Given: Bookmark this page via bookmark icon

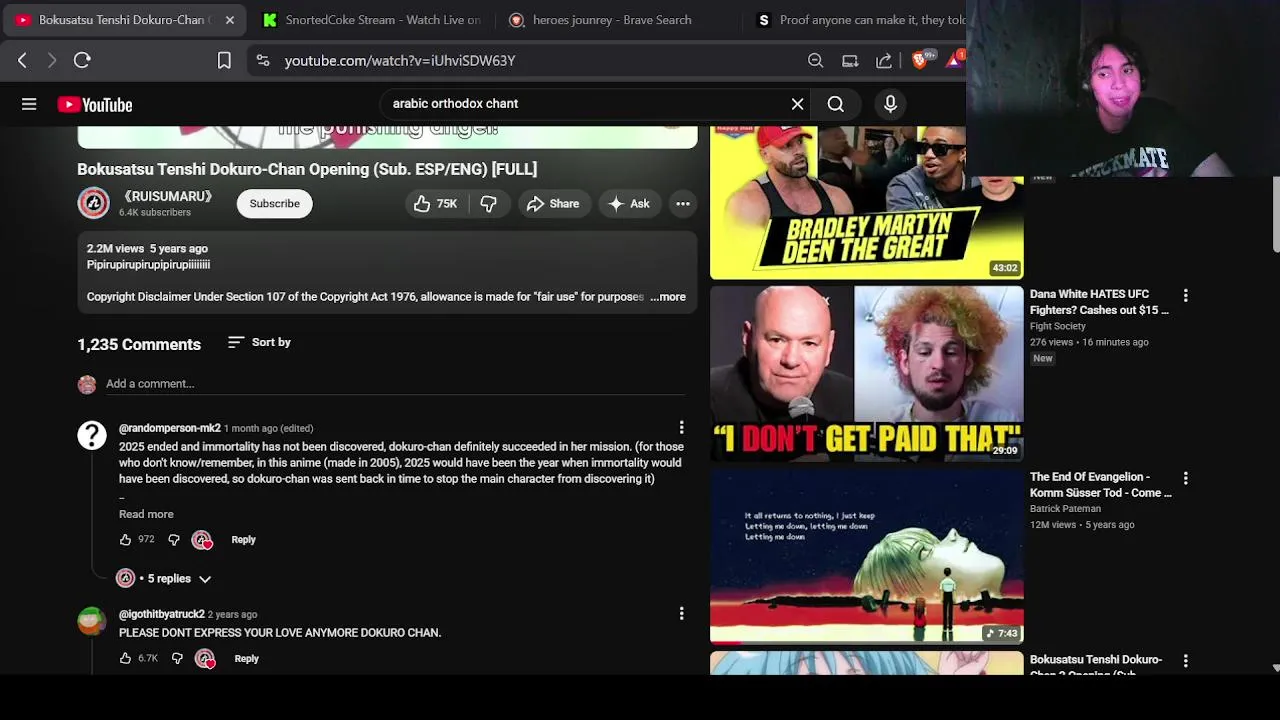Looking at the screenshot, I should 224,60.
